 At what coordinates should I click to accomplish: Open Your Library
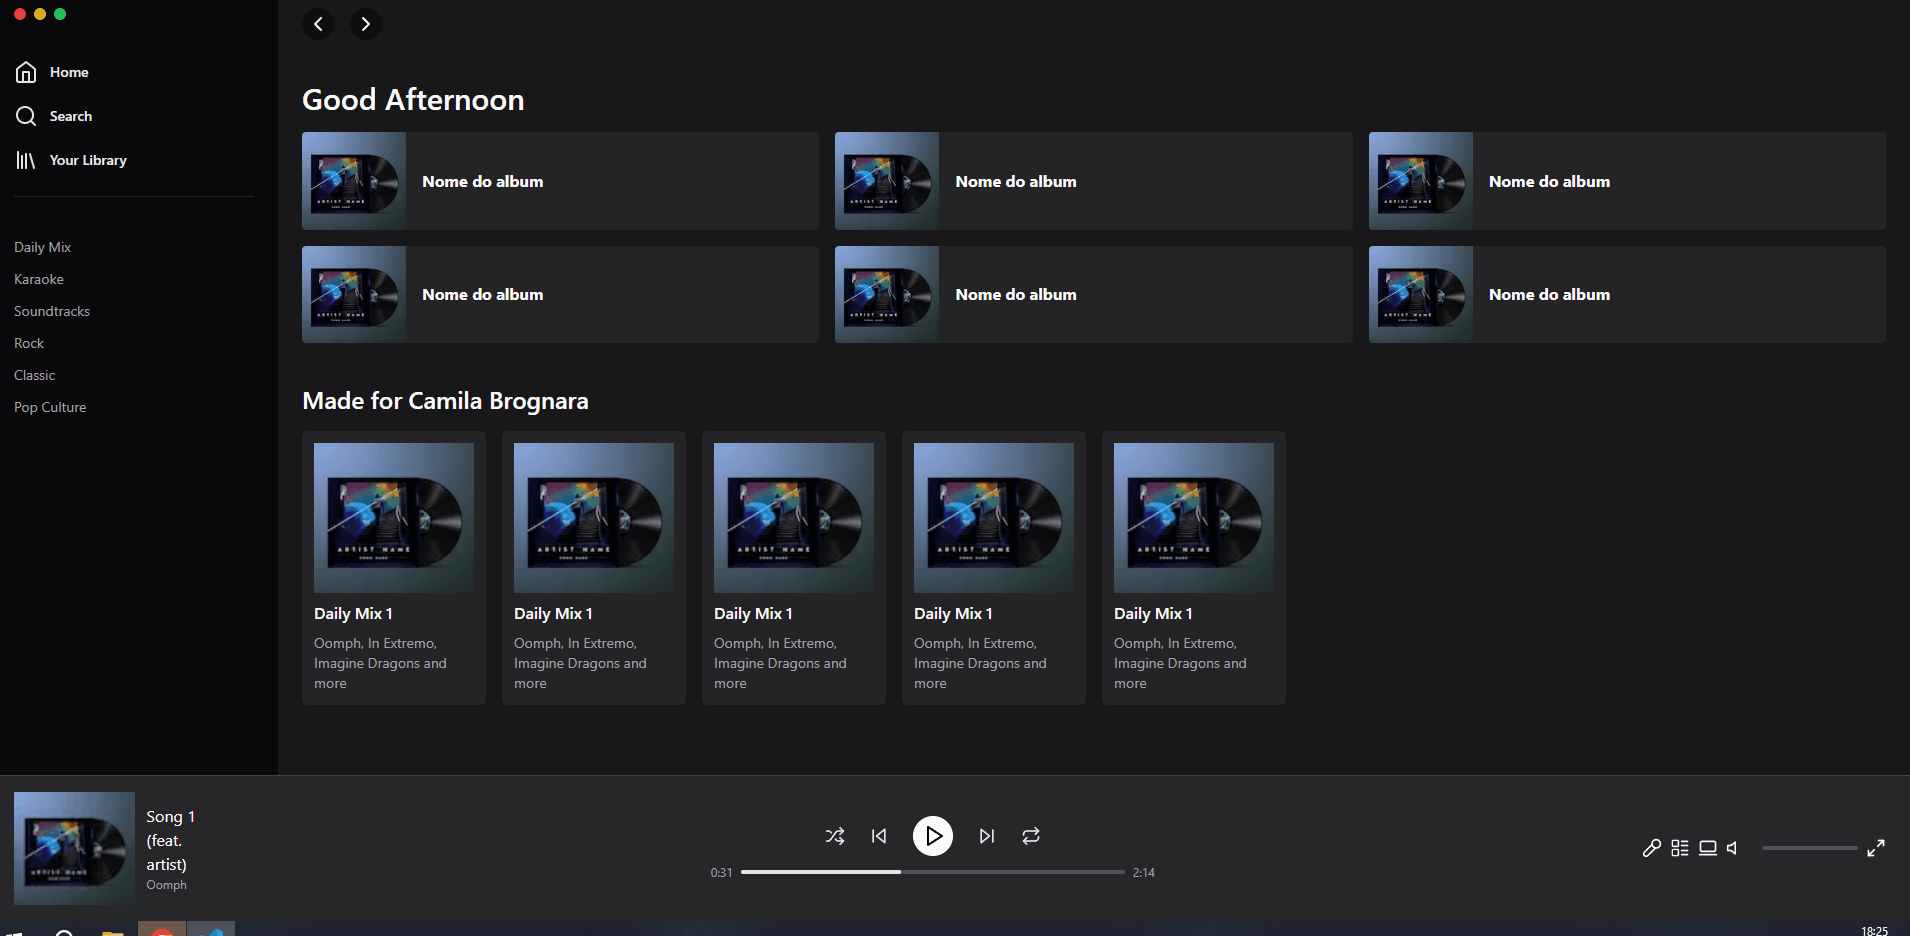88,160
